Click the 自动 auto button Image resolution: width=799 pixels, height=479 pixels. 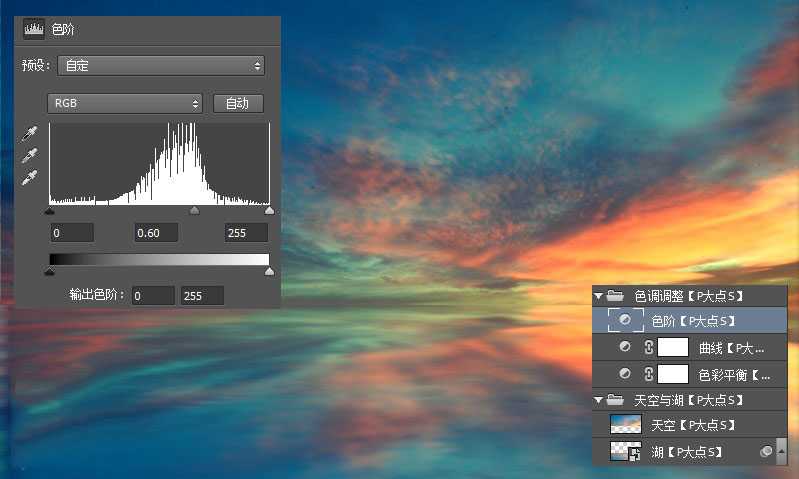pos(238,103)
